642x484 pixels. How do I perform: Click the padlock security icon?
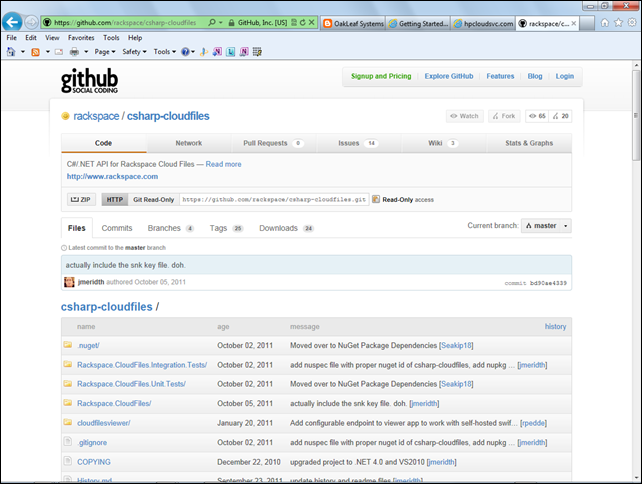(x=231, y=23)
